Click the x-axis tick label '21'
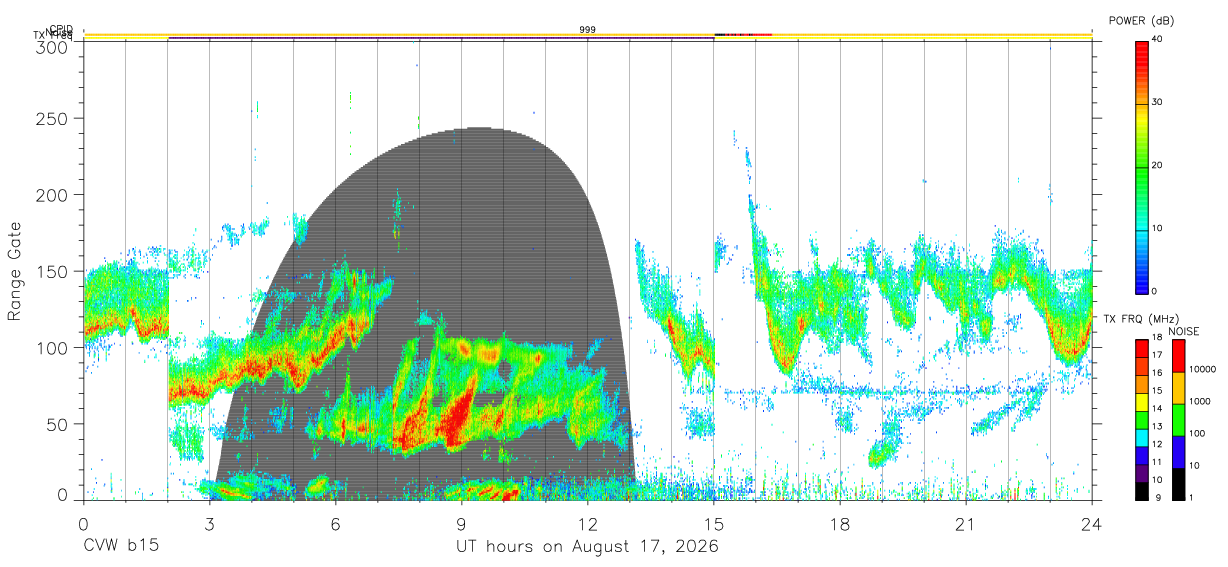 pyautogui.click(x=966, y=523)
